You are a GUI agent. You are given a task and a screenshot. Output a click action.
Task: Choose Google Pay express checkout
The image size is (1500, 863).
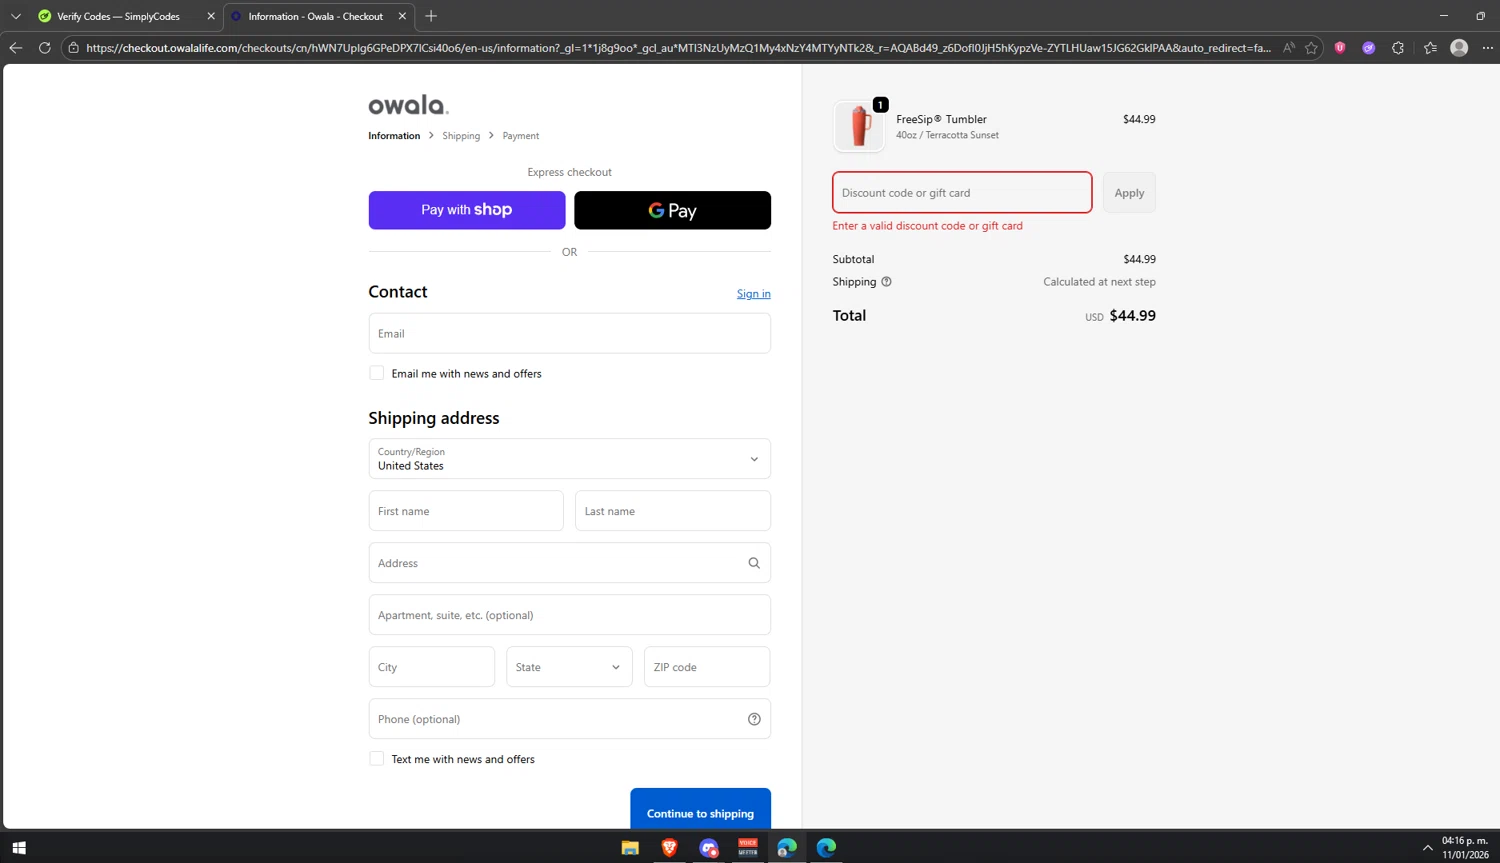click(x=672, y=210)
